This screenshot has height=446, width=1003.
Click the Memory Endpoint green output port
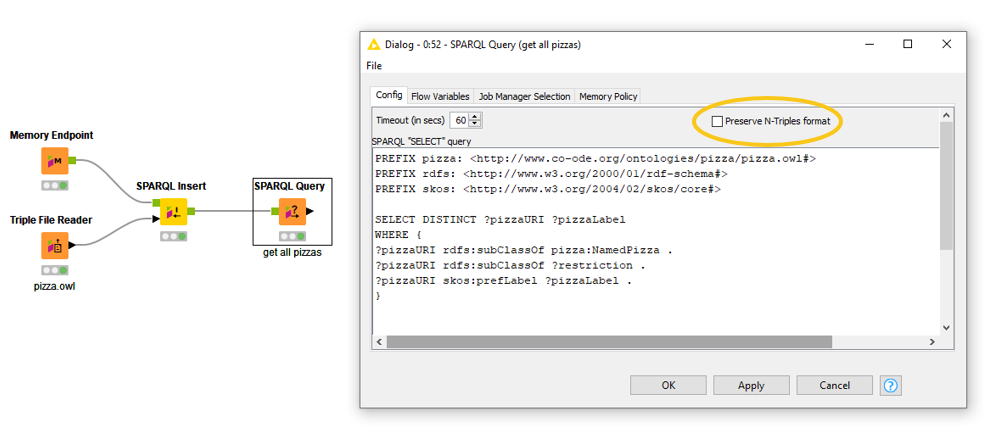click(x=72, y=160)
